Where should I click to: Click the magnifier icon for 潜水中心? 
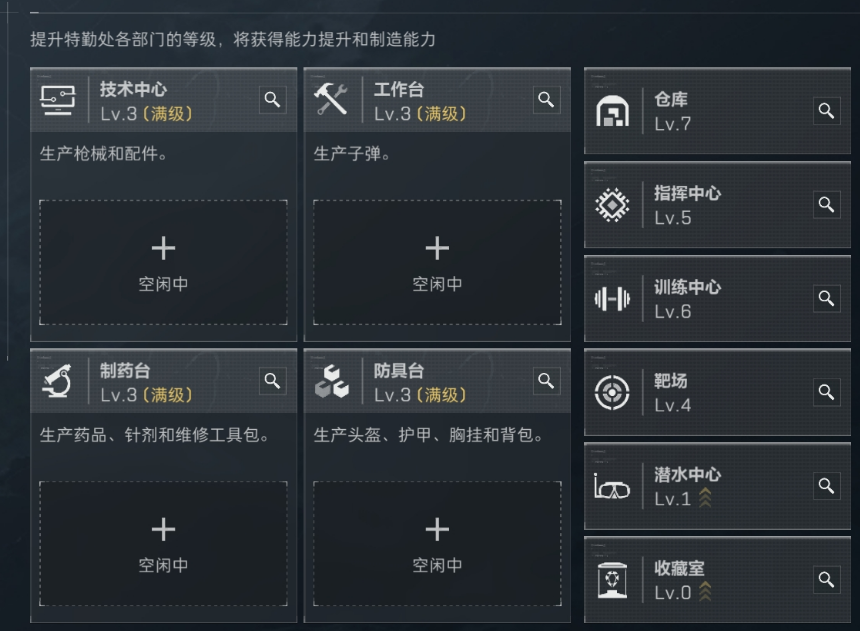(x=827, y=486)
